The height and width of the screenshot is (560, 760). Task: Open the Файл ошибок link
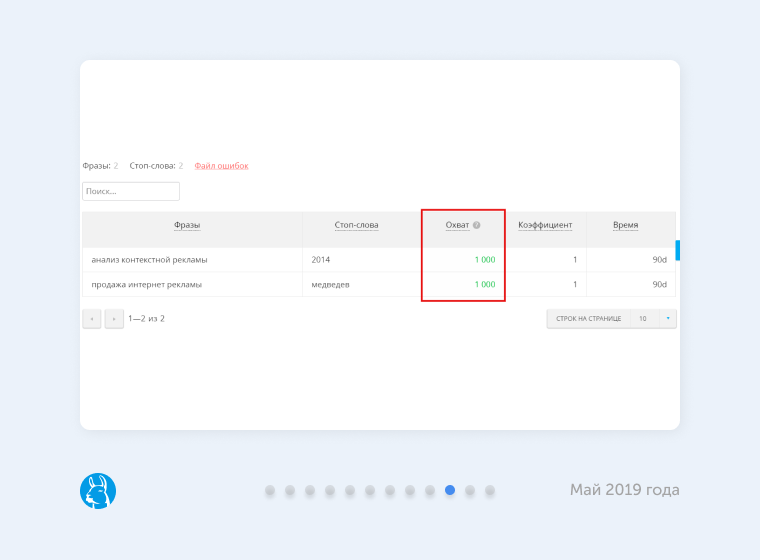click(221, 166)
